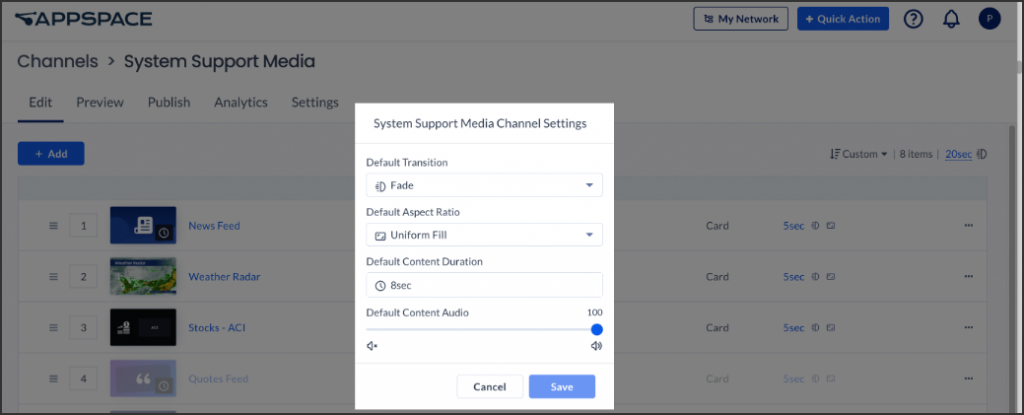Screen dimensions: 1024x415
Task: Open the Quotes Feed link
Action: (218, 378)
